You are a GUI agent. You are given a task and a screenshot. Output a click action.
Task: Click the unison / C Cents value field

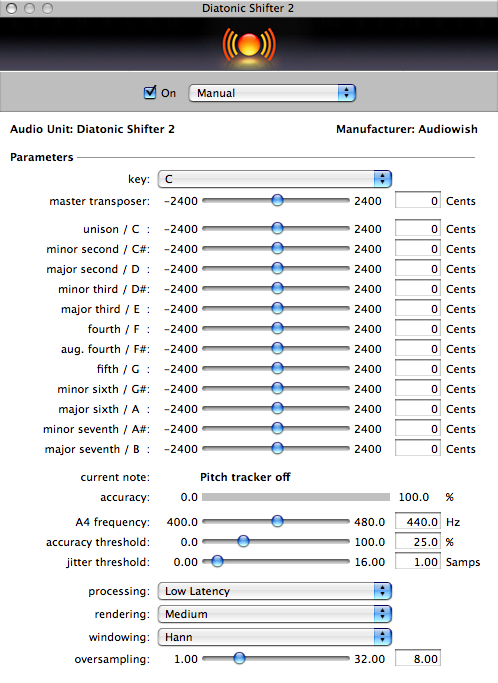pos(418,229)
